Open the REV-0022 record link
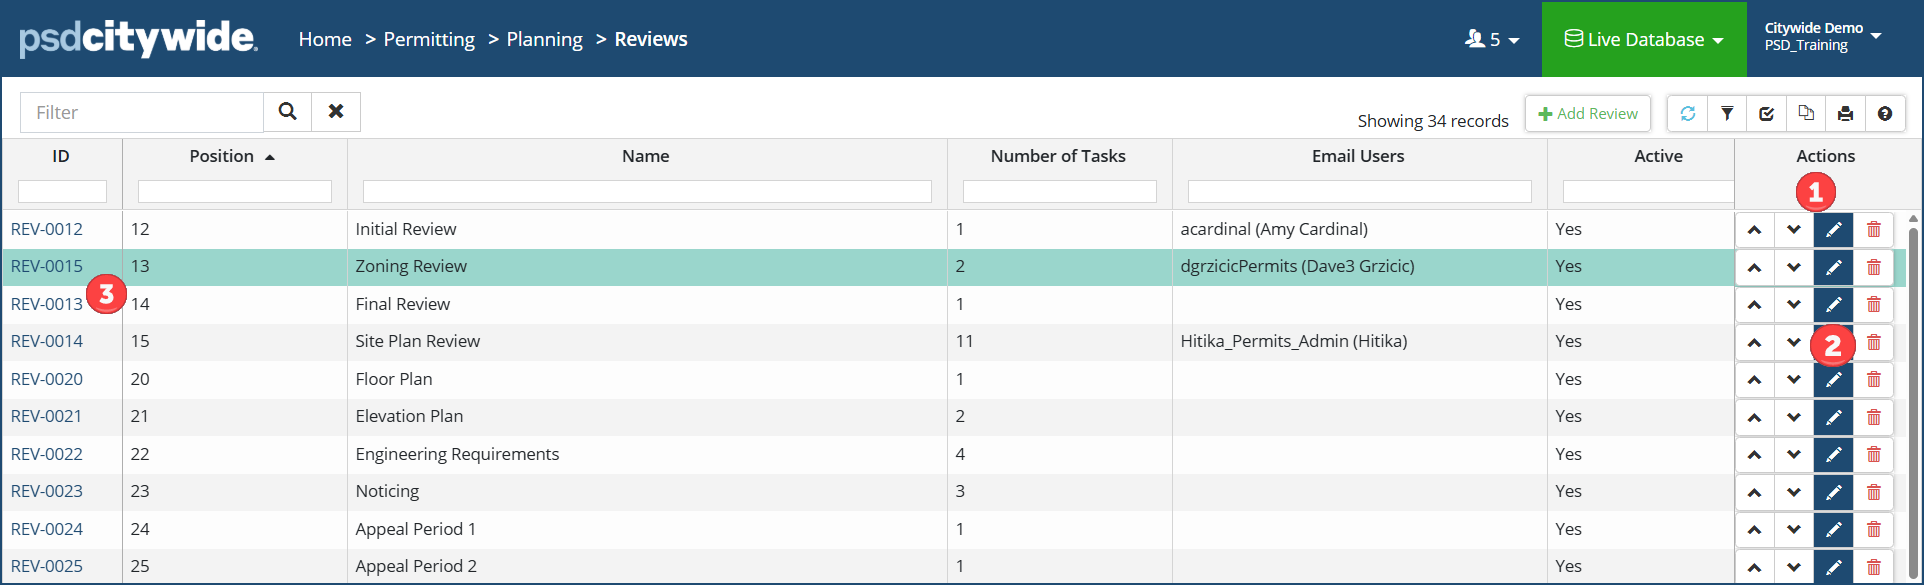 (x=47, y=454)
